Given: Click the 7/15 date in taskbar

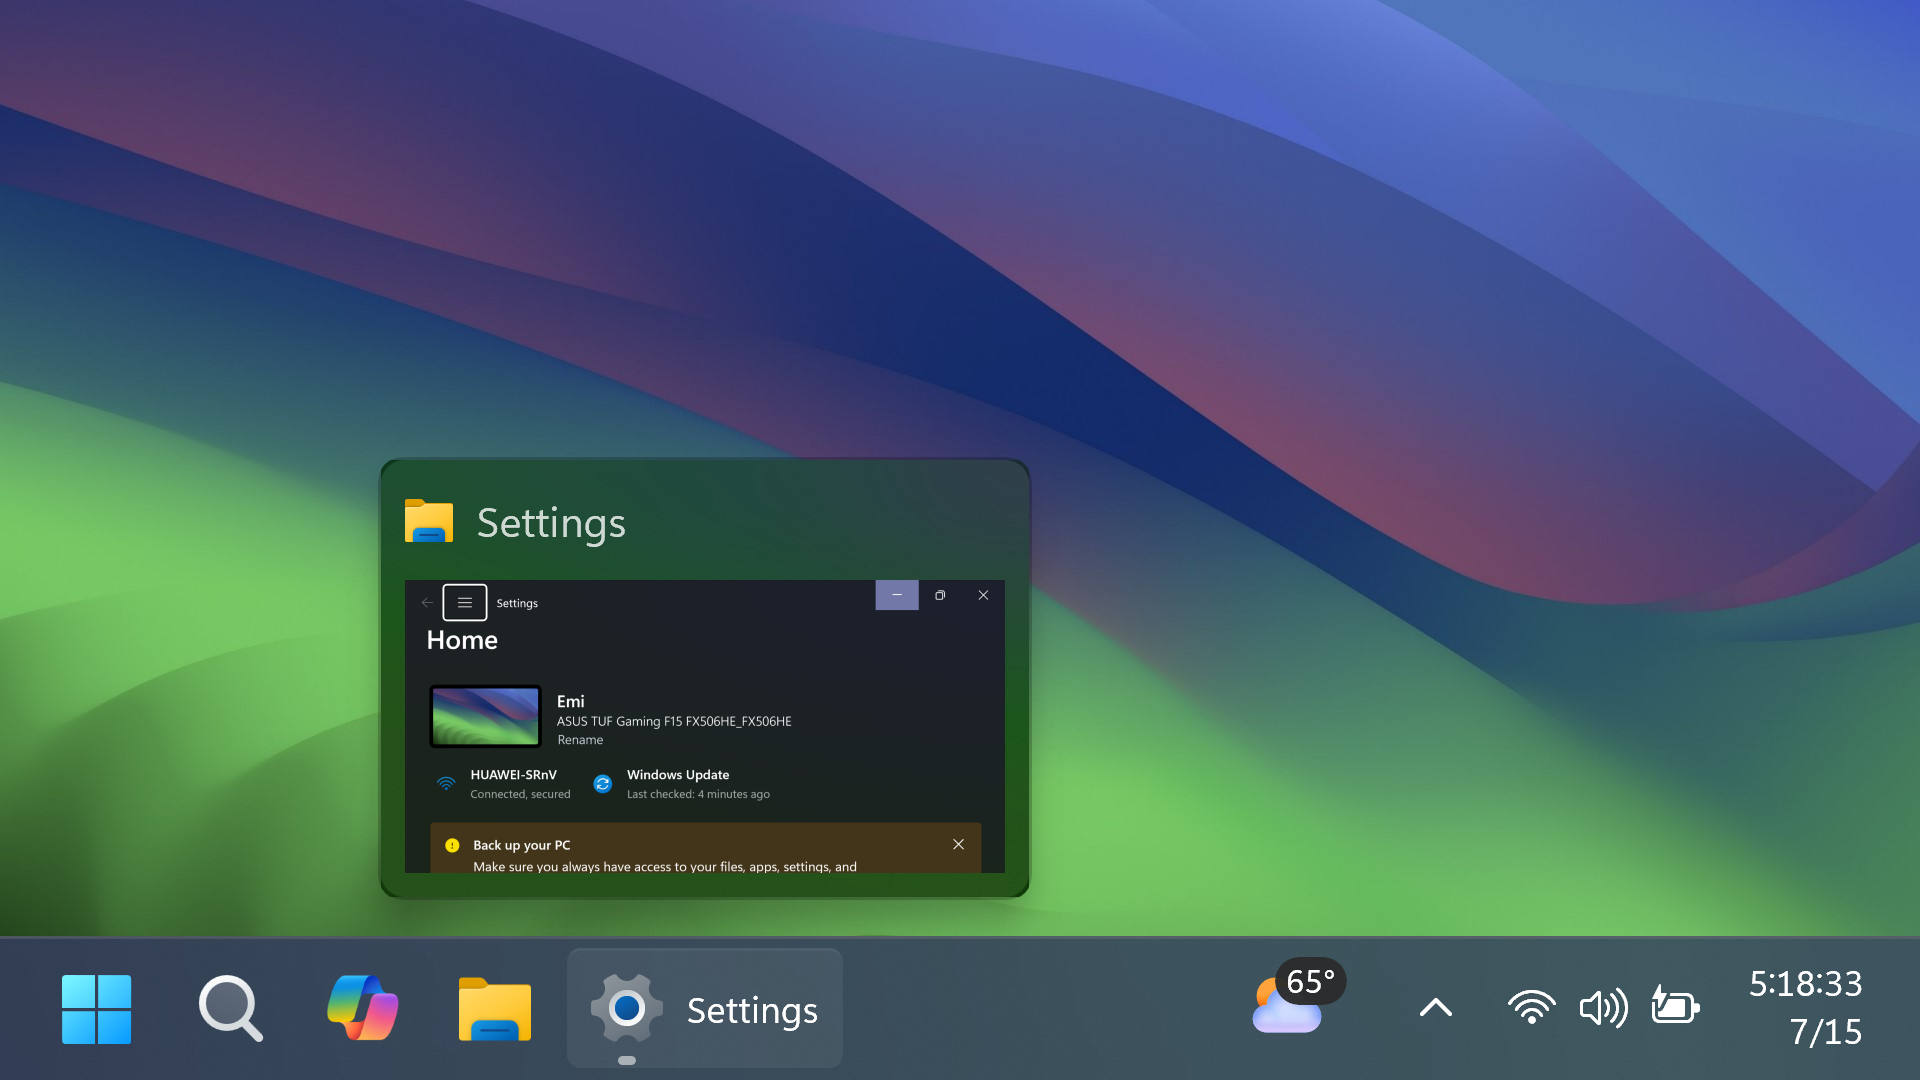Looking at the screenshot, I should coord(1825,1032).
